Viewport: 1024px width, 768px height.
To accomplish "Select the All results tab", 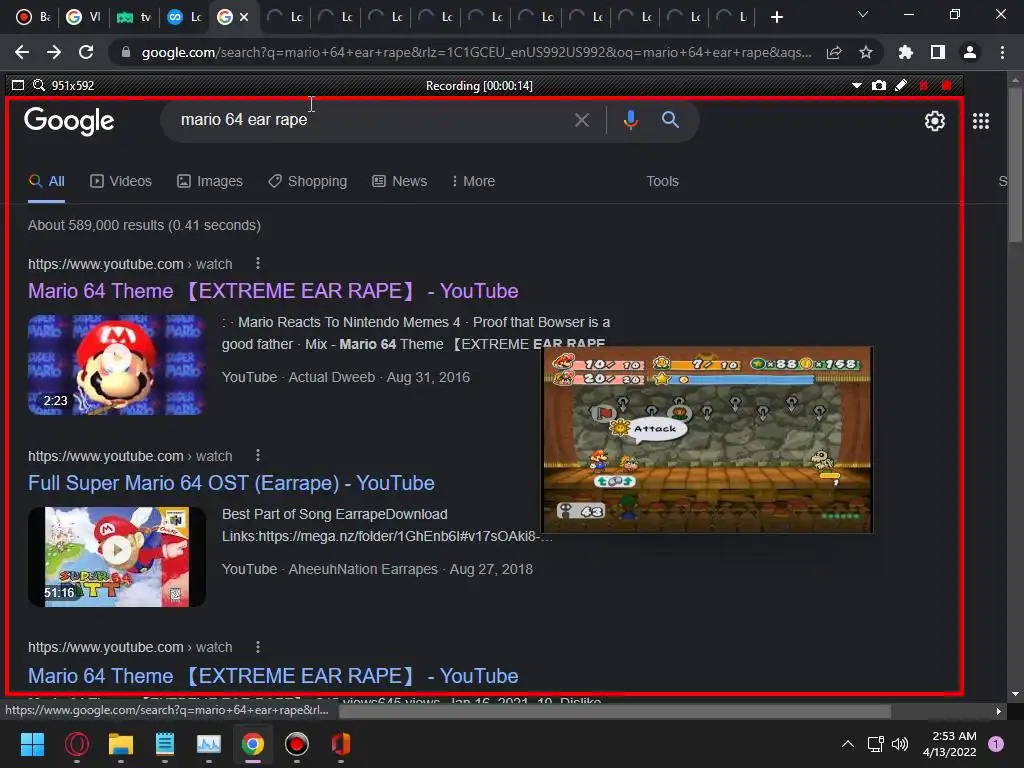I will tap(46, 182).
